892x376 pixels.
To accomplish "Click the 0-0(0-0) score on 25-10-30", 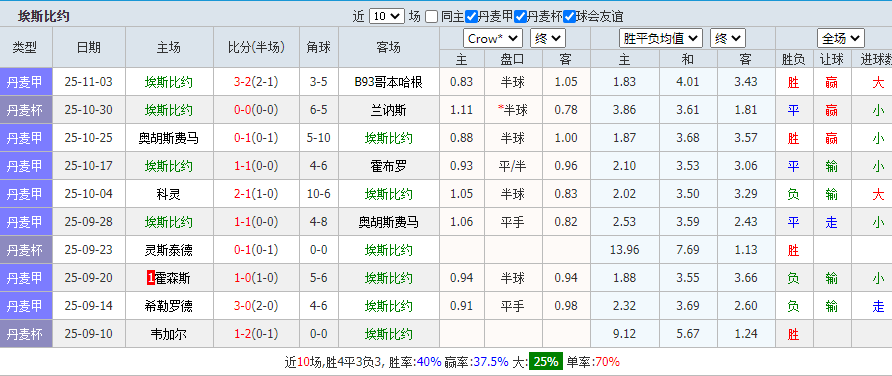I will point(256,110).
